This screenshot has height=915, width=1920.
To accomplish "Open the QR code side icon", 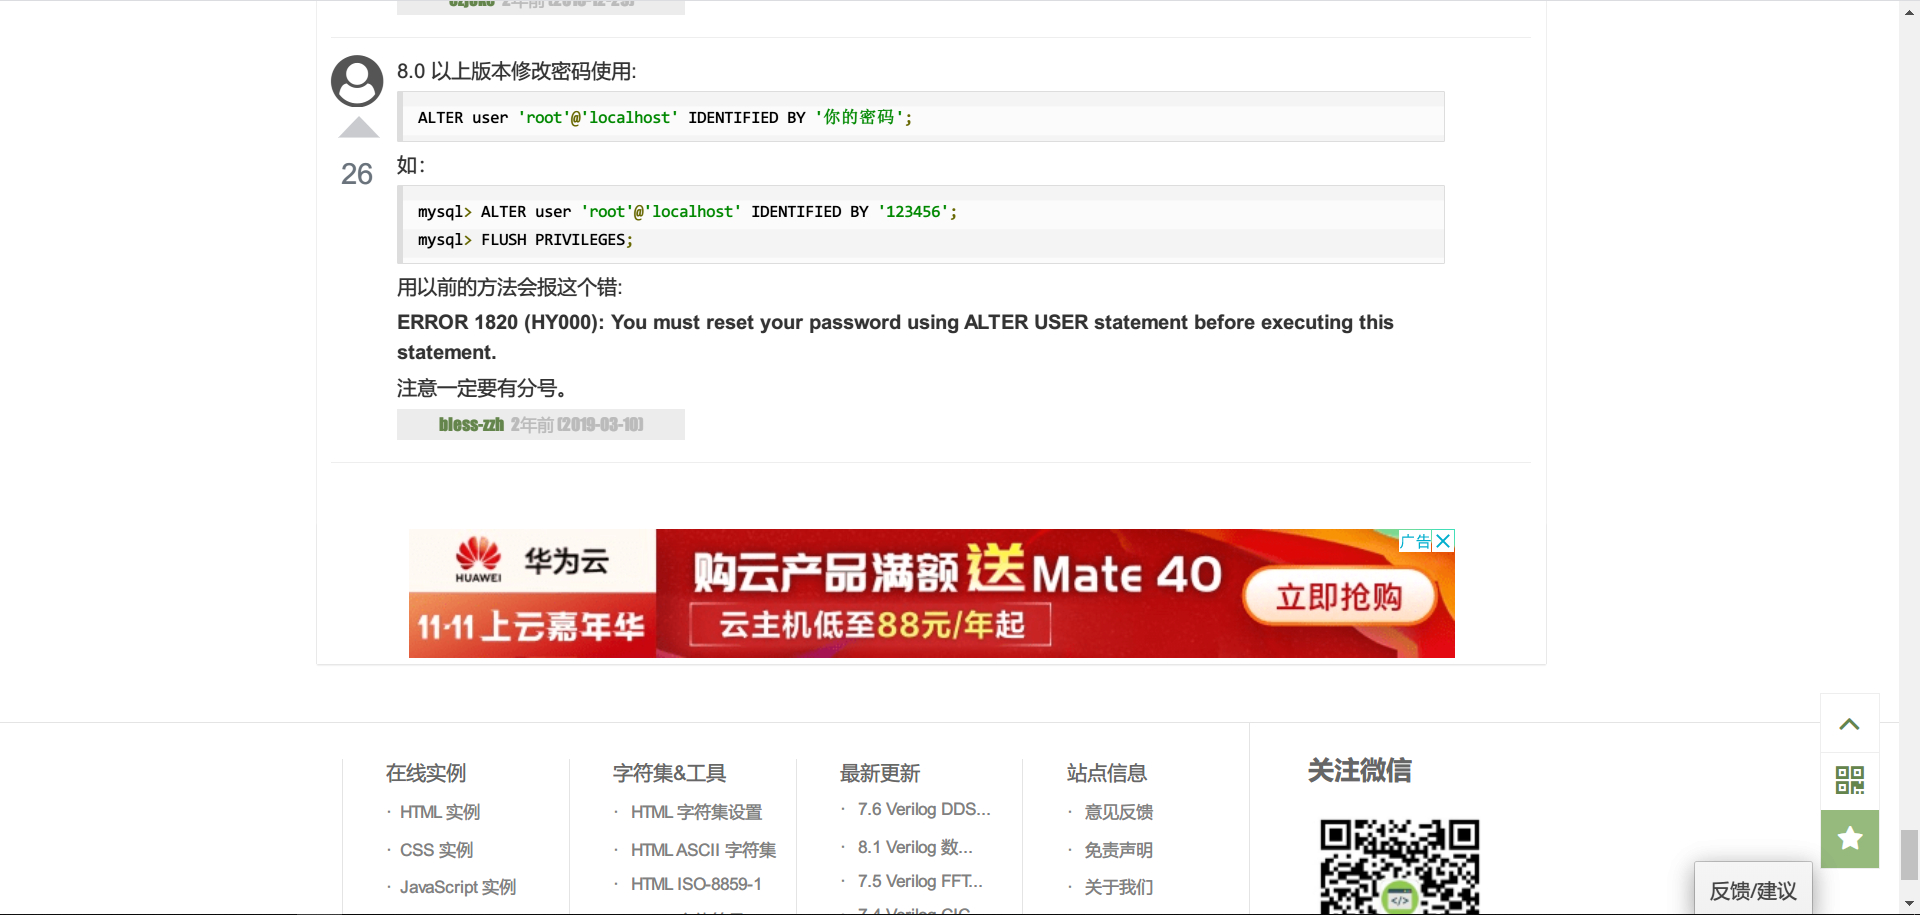I will [x=1849, y=780].
